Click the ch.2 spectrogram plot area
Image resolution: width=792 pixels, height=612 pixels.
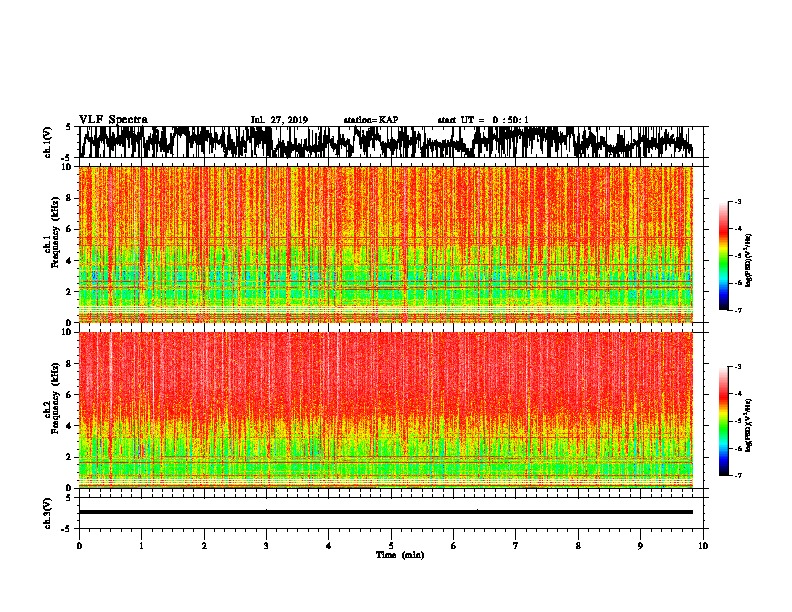[385, 410]
